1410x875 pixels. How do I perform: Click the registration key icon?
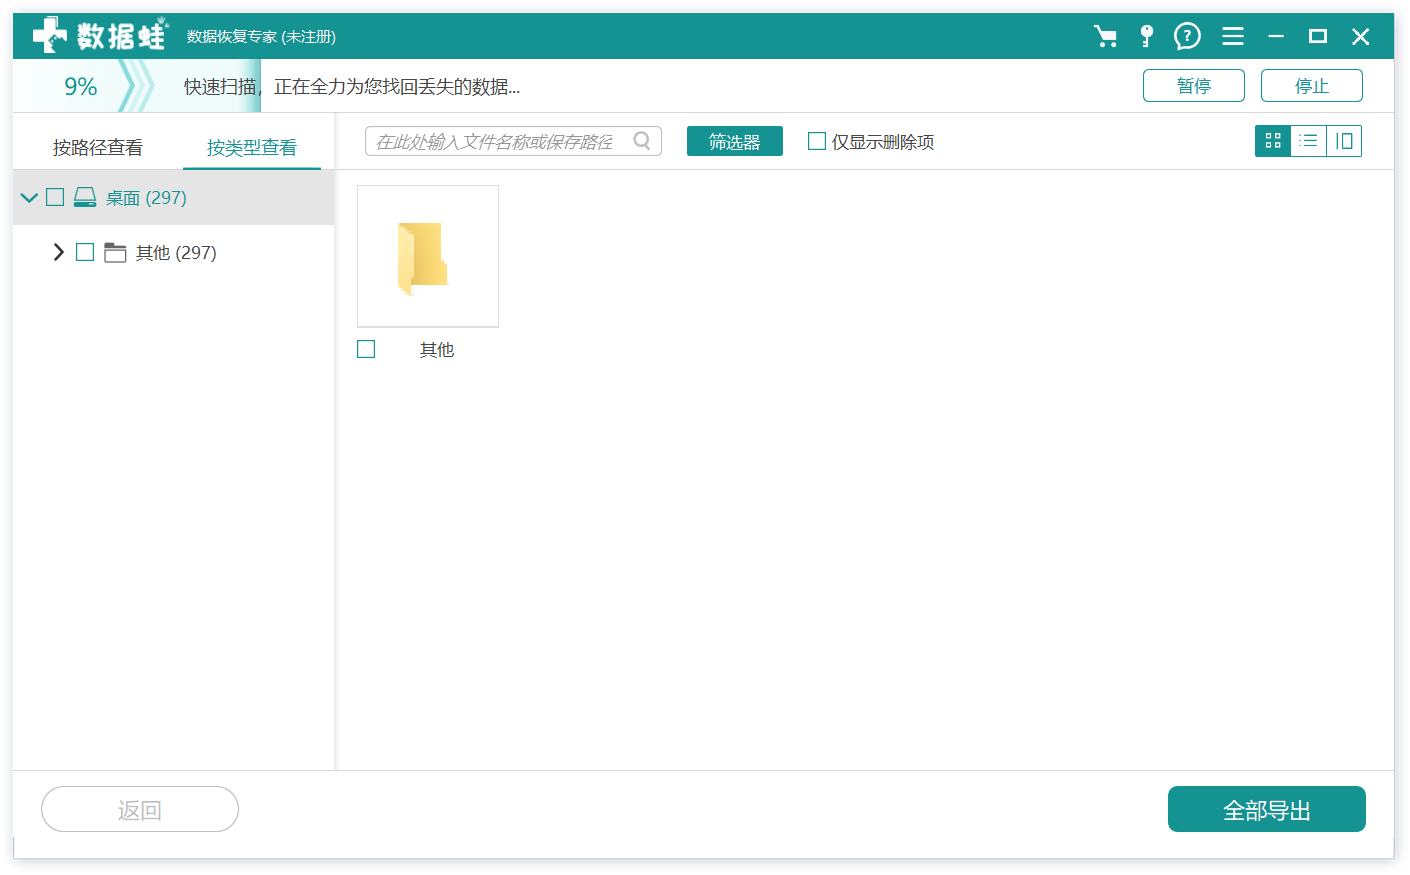pyautogui.click(x=1147, y=37)
